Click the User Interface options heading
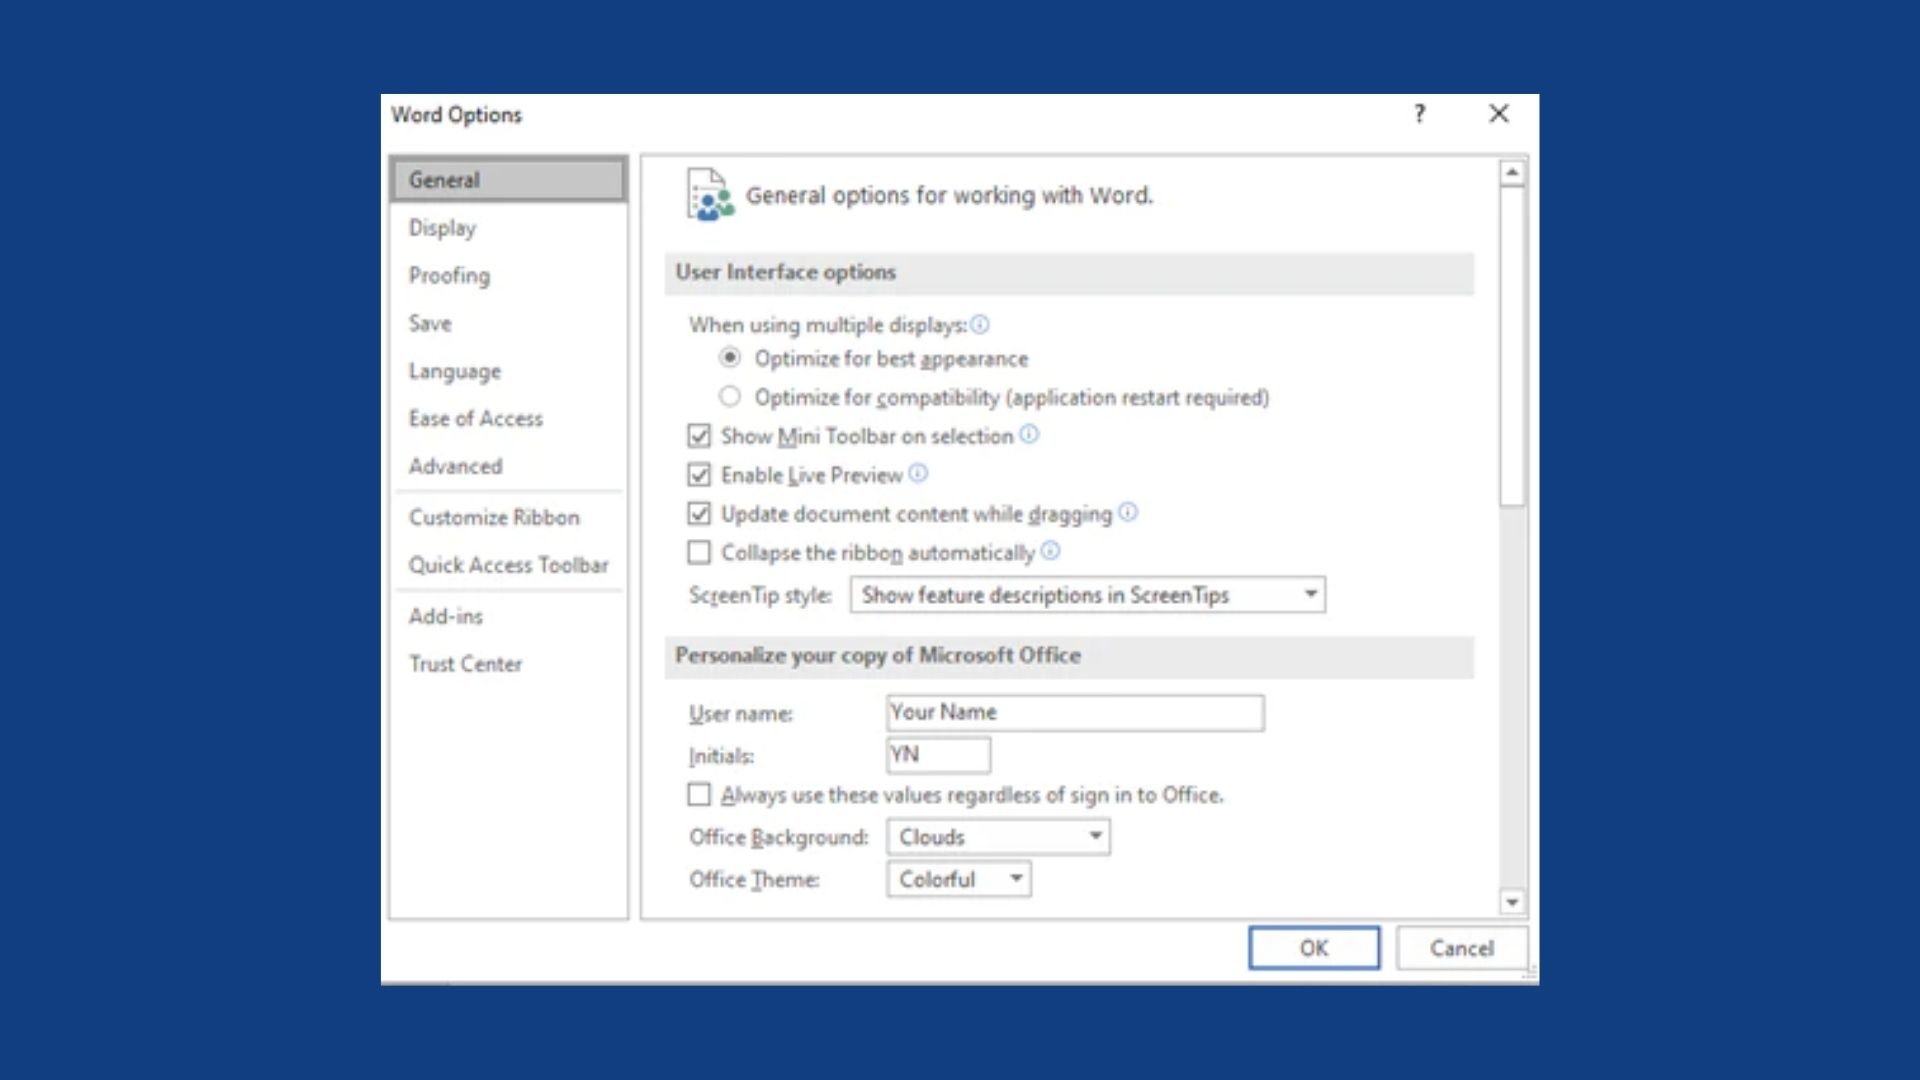This screenshot has width=1920, height=1080. coord(786,272)
